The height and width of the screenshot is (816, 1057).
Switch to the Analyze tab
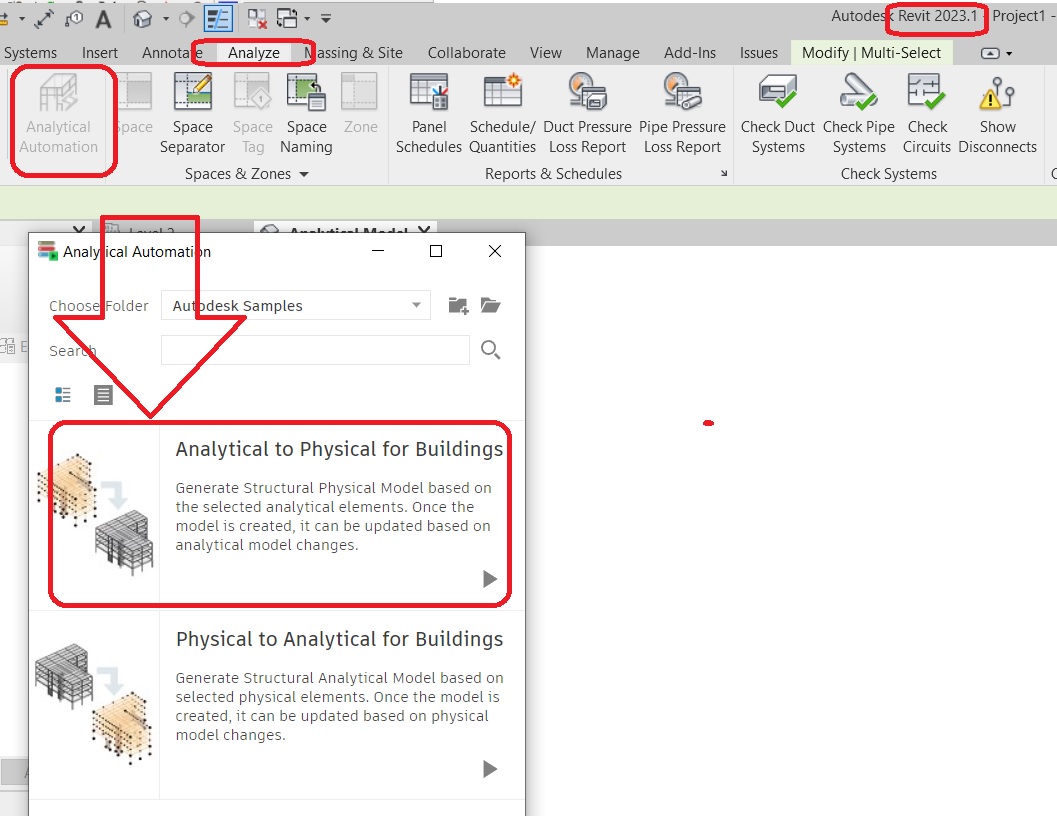(x=253, y=53)
